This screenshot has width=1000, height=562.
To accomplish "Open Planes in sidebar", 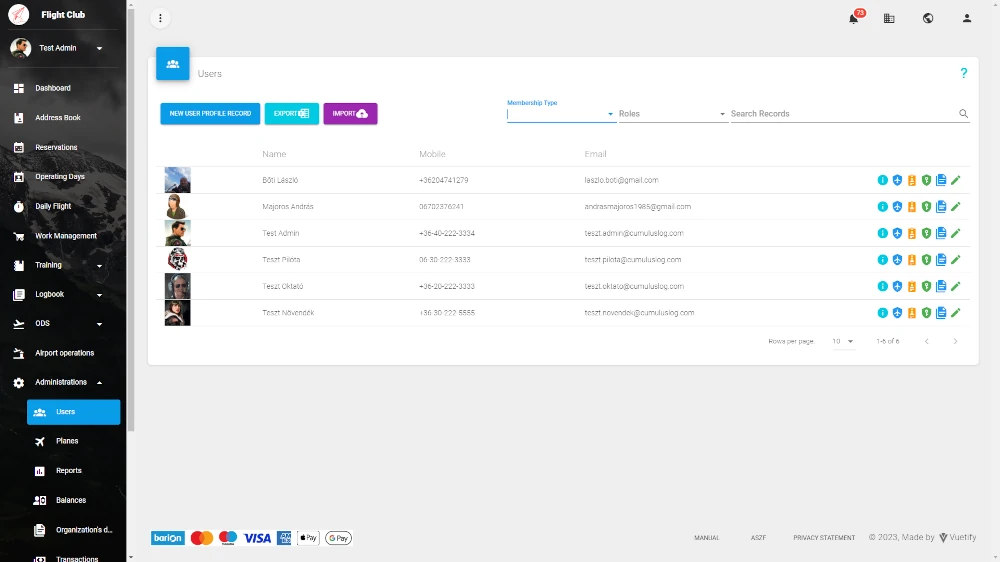I will click(x=73, y=441).
